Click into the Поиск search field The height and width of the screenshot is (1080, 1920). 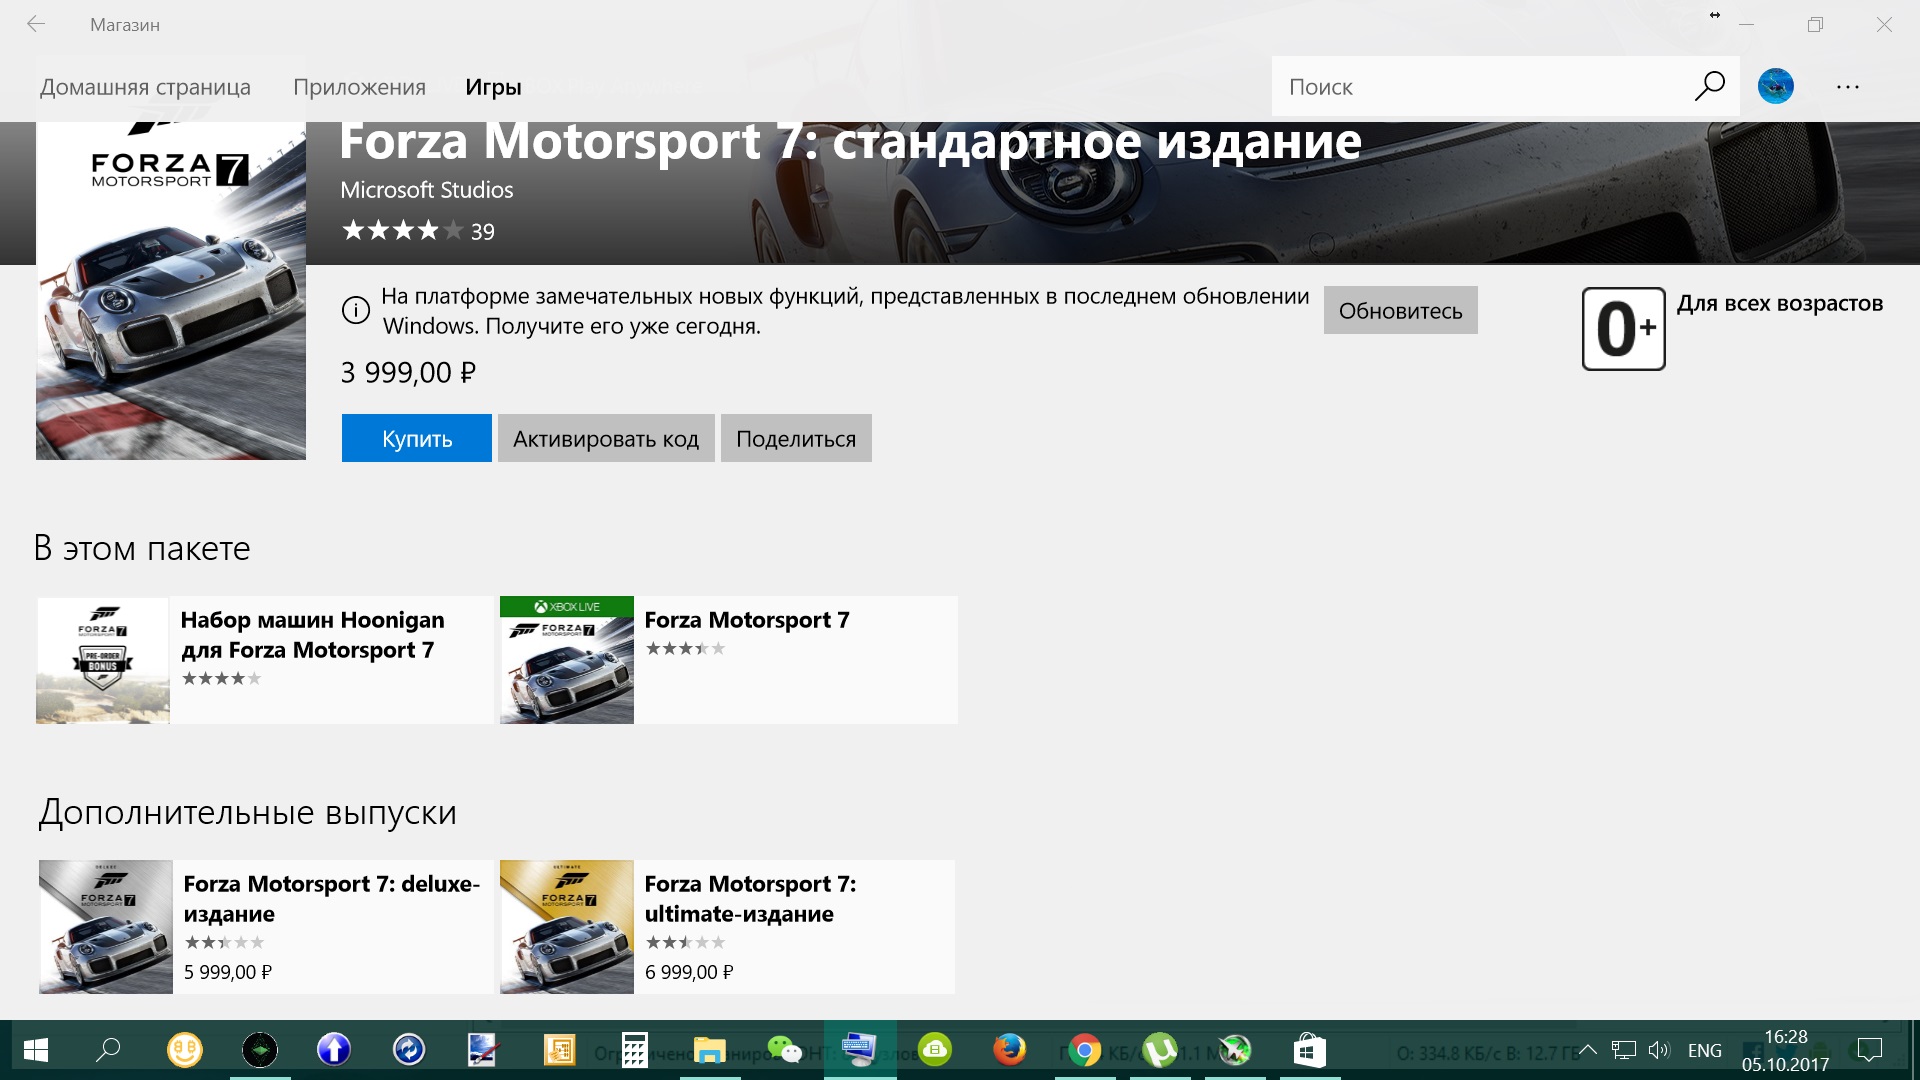coord(1480,87)
